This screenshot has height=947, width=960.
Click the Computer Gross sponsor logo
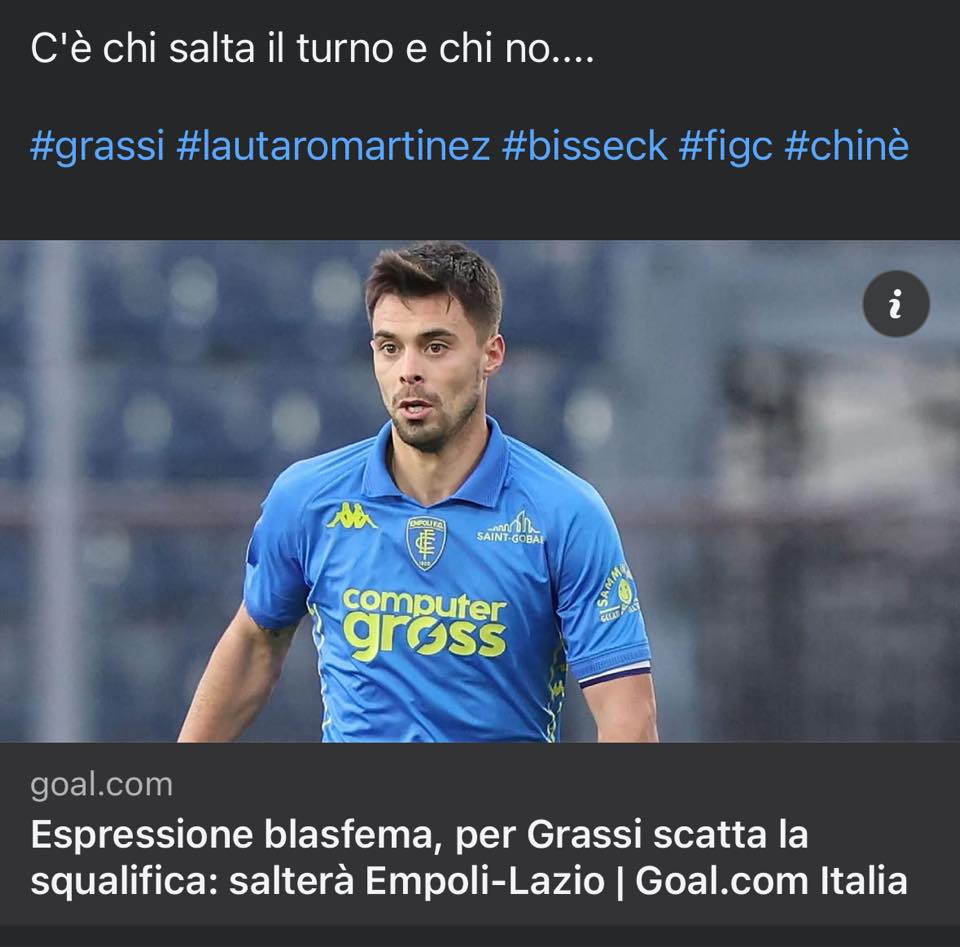coord(424,624)
